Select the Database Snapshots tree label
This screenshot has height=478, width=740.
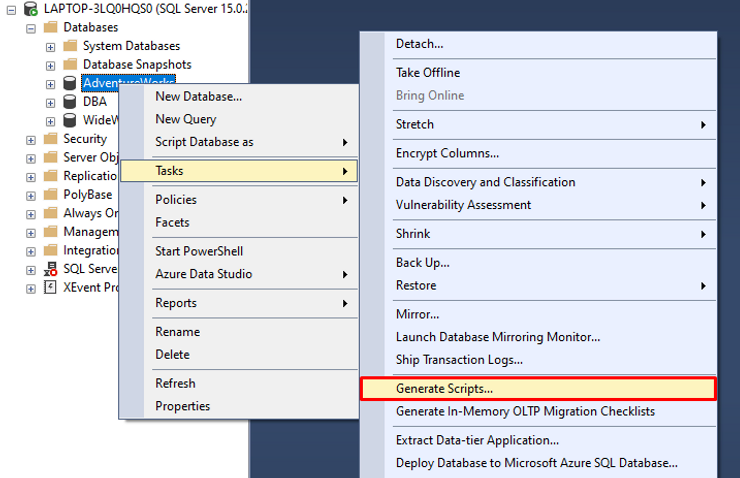(x=137, y=64)
